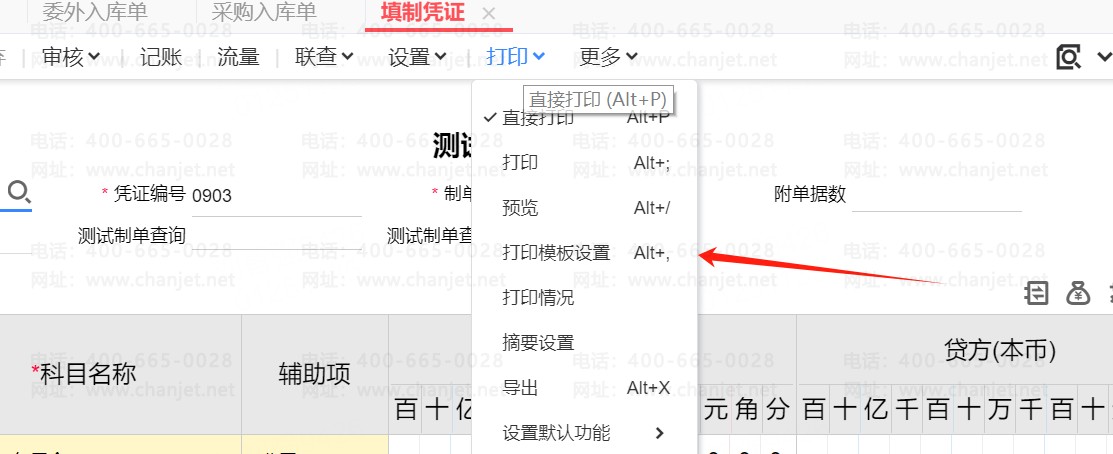Expand the 设置默认功能 submenu
Screen dimensions: 1113x454
point(583,433)
